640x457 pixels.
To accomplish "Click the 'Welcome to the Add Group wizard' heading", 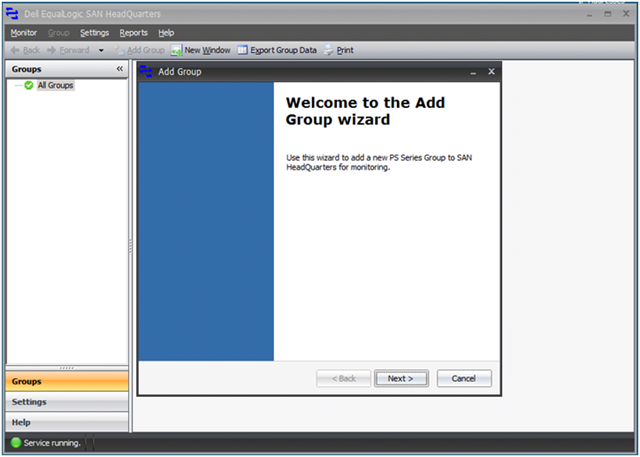I will [x=365, y=111].
